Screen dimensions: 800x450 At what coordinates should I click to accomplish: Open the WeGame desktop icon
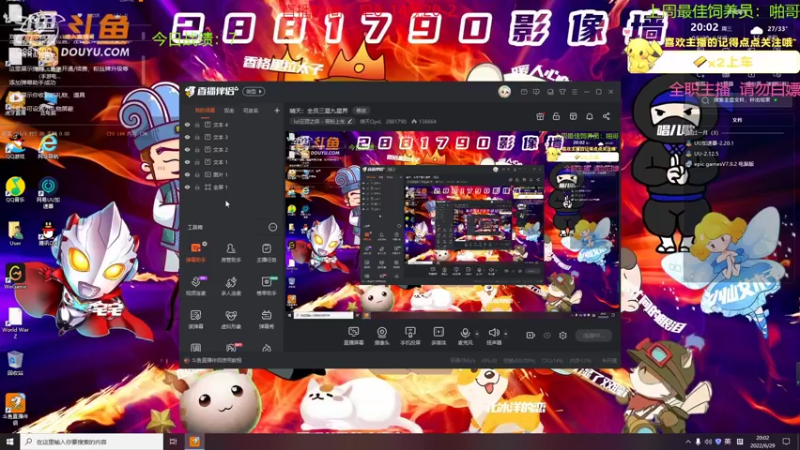15,277
